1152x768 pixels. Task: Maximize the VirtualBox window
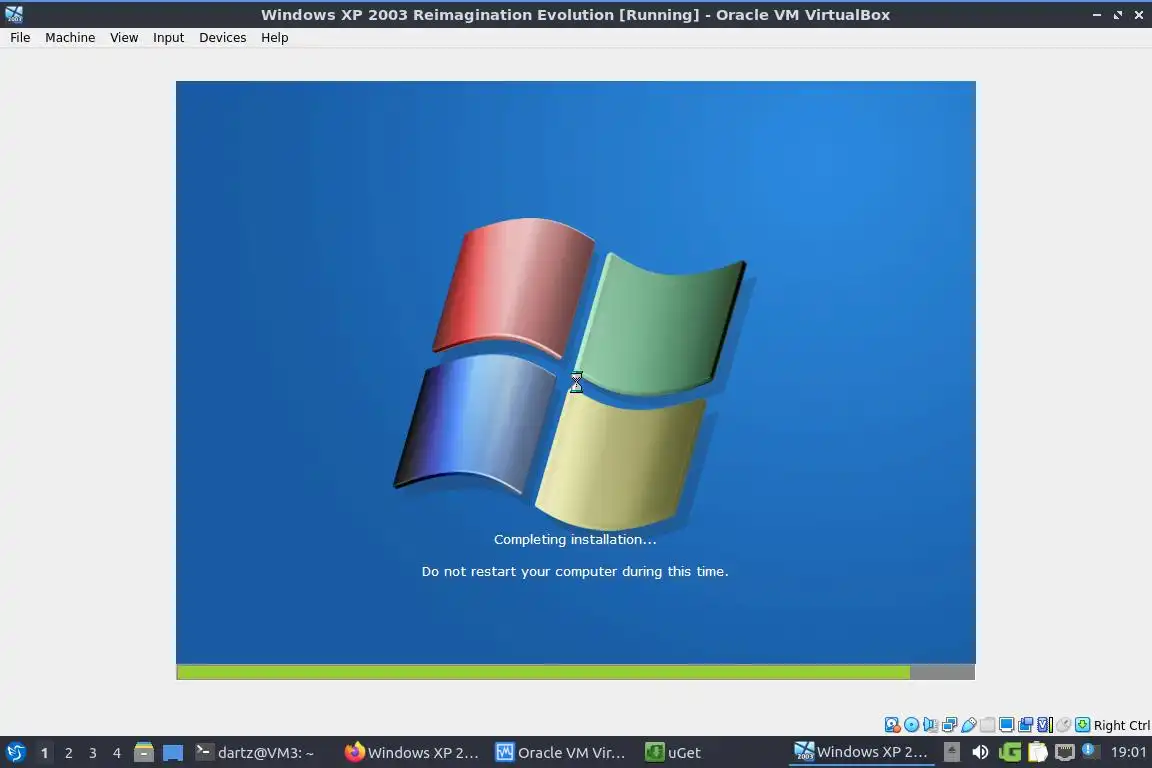click(x=1117, y=15)
